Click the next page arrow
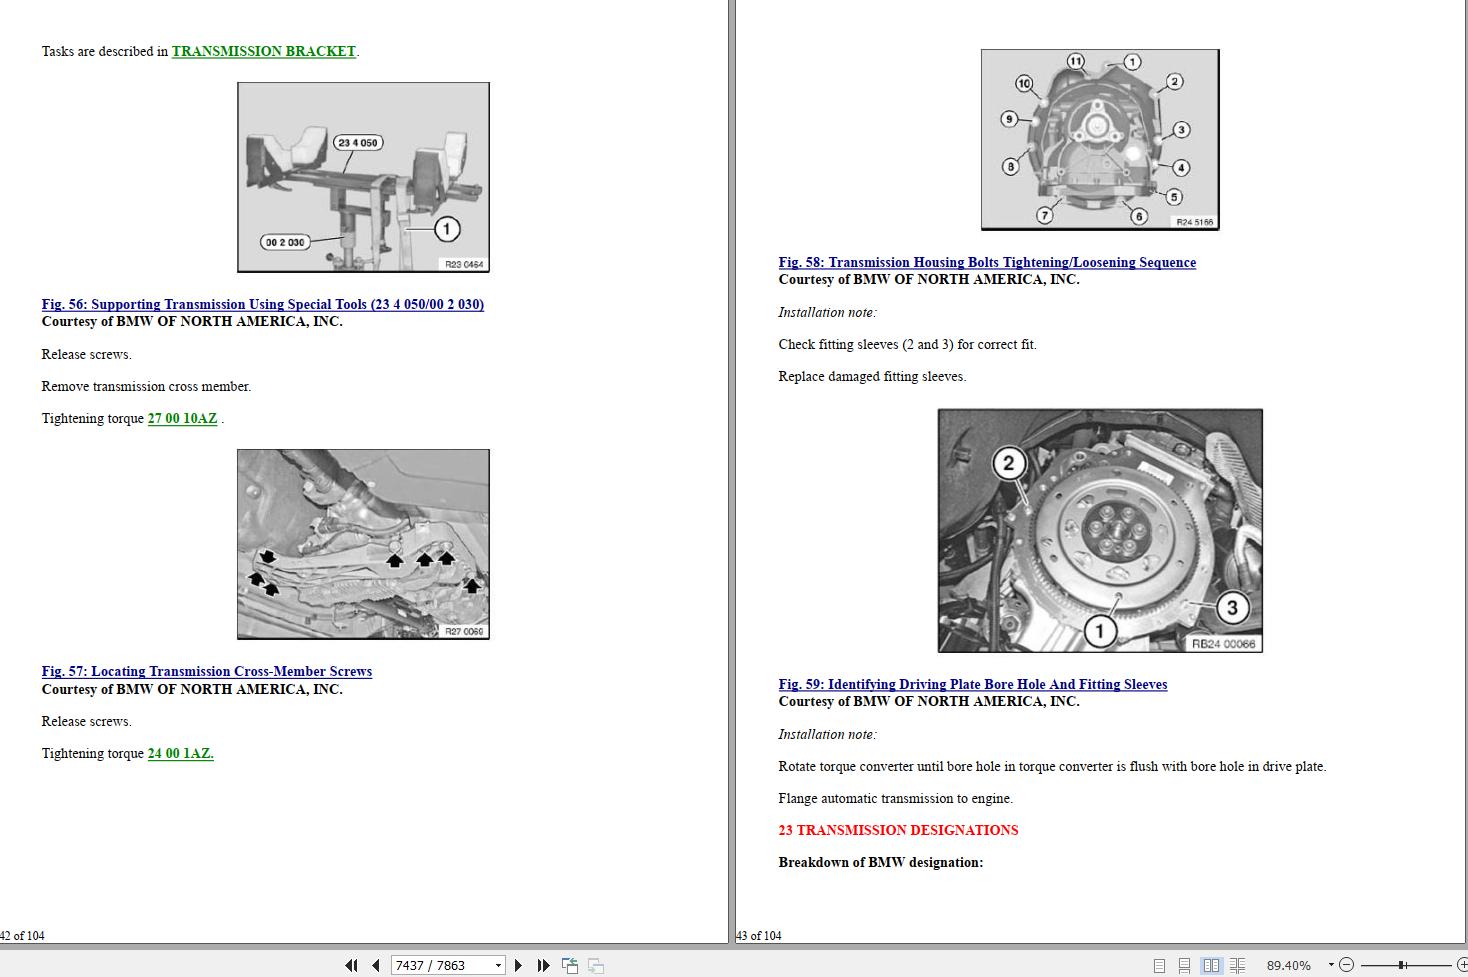Image resolution: width=1468 pixels, height=977 pixels. [x=518, y=965]
